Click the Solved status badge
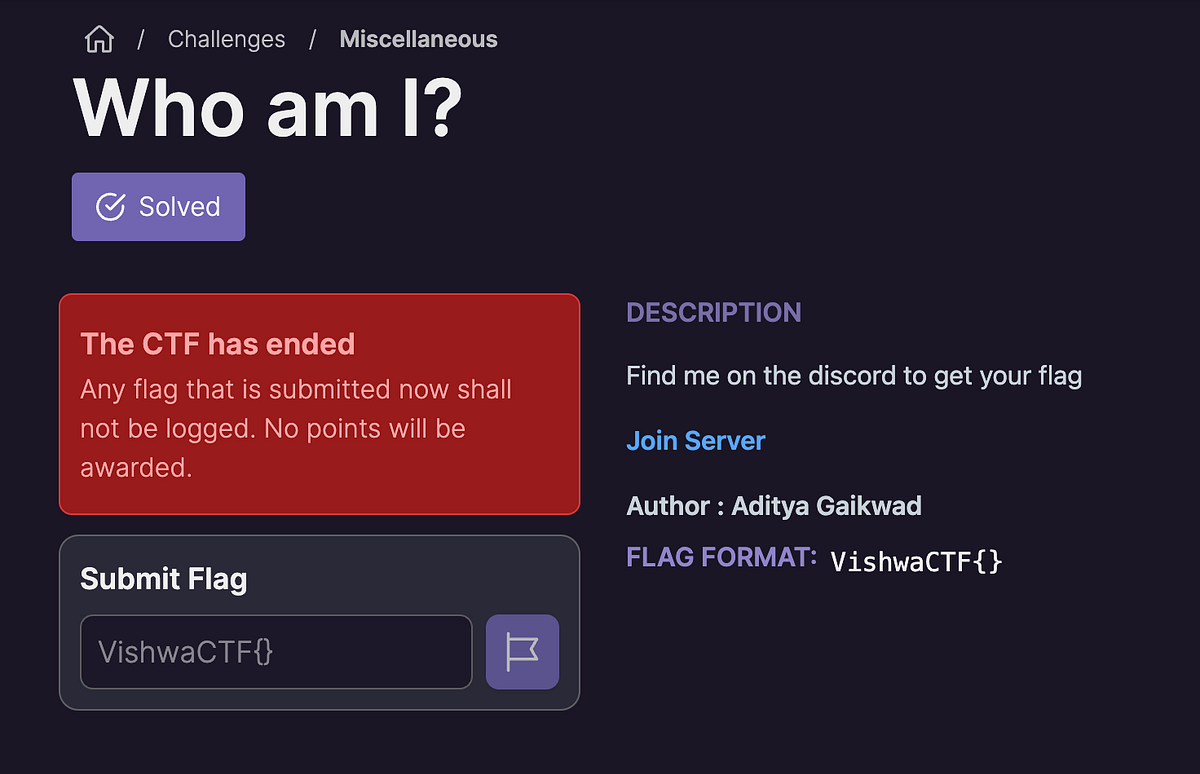The height and width of the screenshot is (774, 1200). point(158,206)
